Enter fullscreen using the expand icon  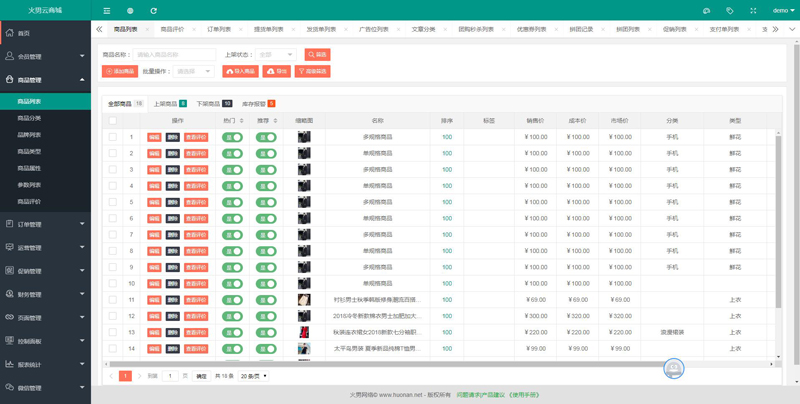(753, 10)
